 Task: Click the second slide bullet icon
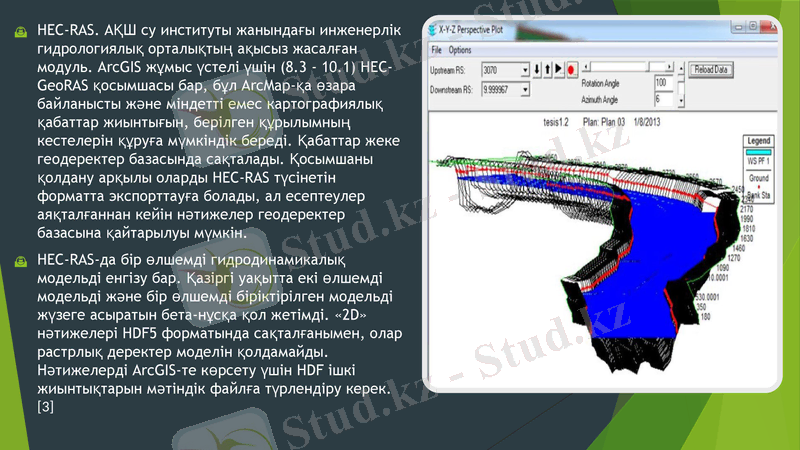(x=21, y=261)
